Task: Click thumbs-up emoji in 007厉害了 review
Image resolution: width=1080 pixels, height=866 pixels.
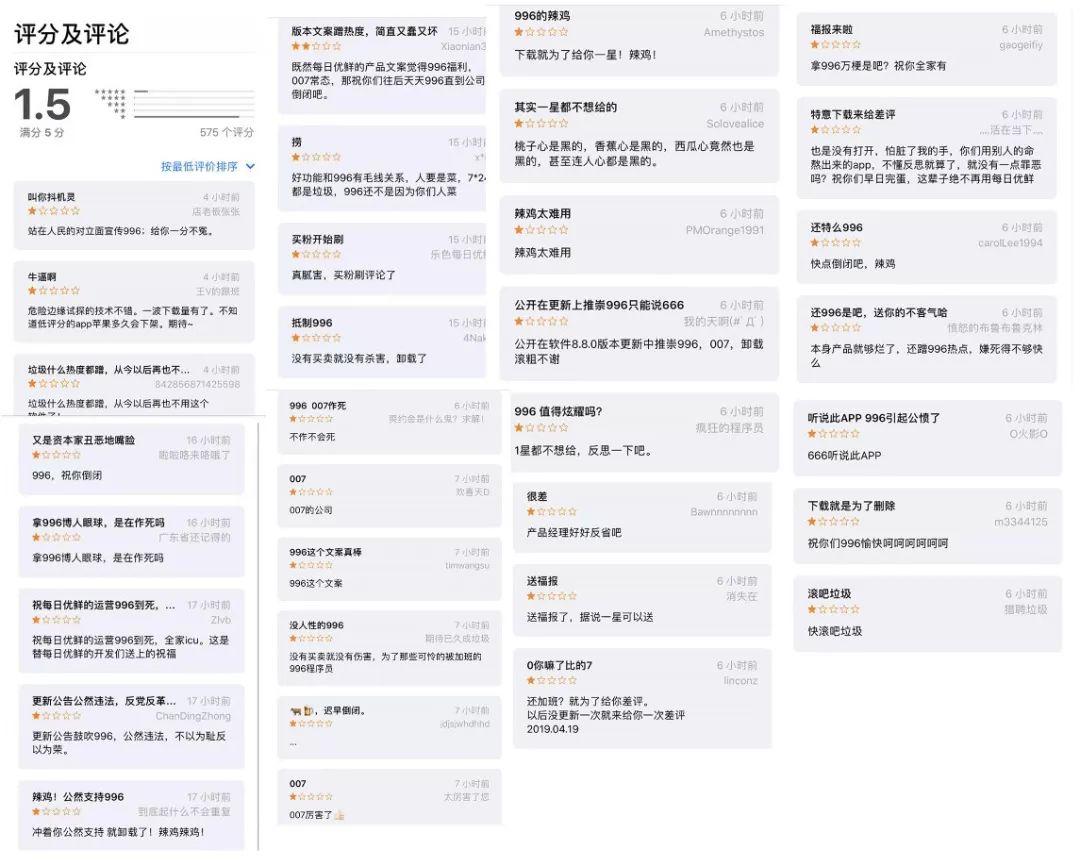Action: (339, 815)
